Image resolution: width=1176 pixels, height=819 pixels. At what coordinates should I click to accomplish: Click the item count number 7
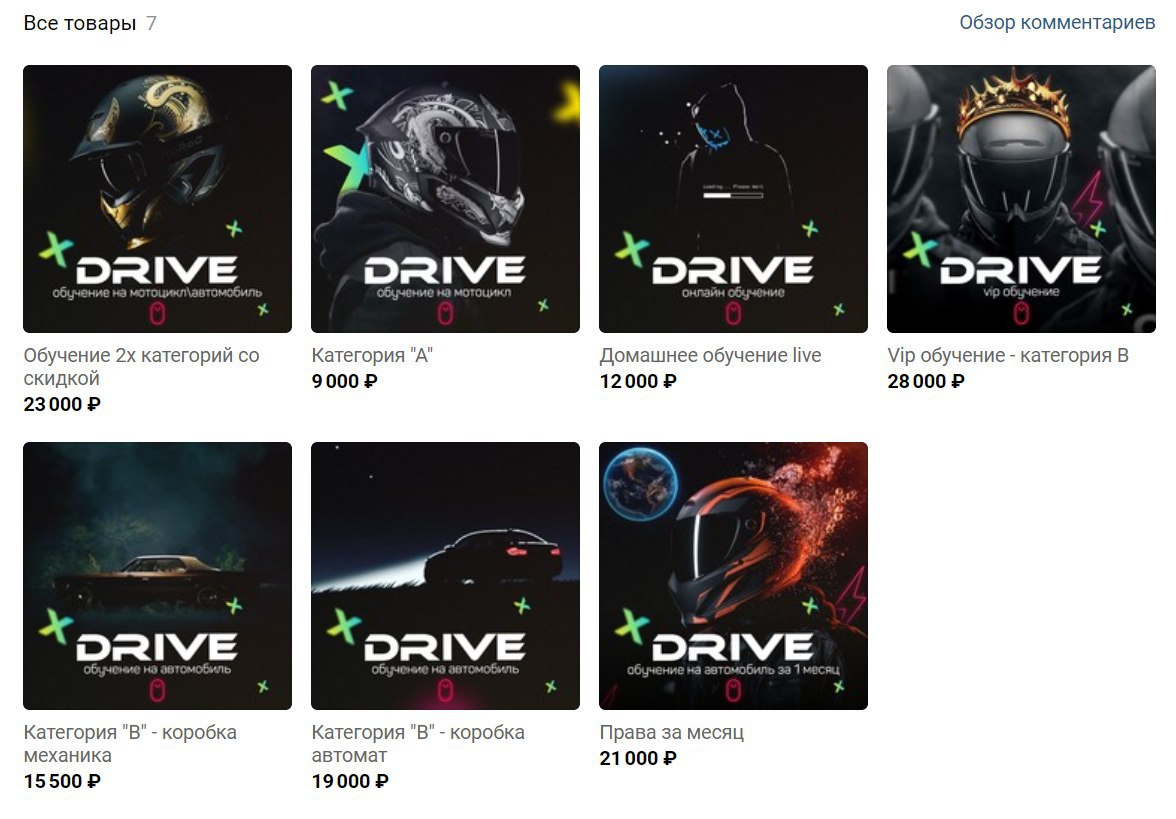pos(152,23)
